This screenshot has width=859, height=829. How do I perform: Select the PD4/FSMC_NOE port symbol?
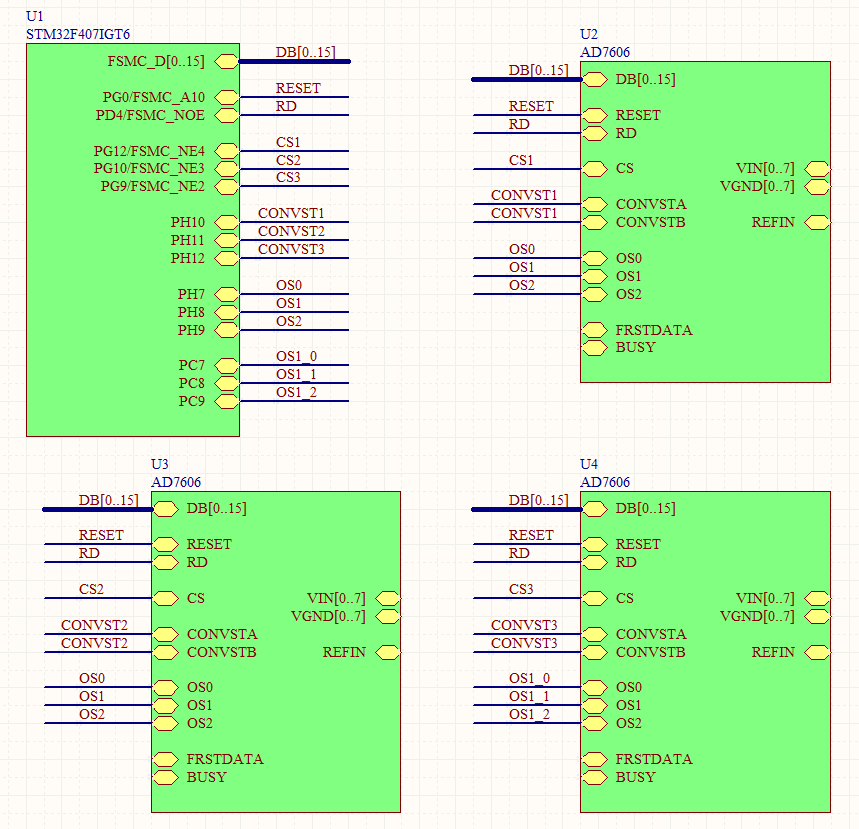[x=226, y=116]
